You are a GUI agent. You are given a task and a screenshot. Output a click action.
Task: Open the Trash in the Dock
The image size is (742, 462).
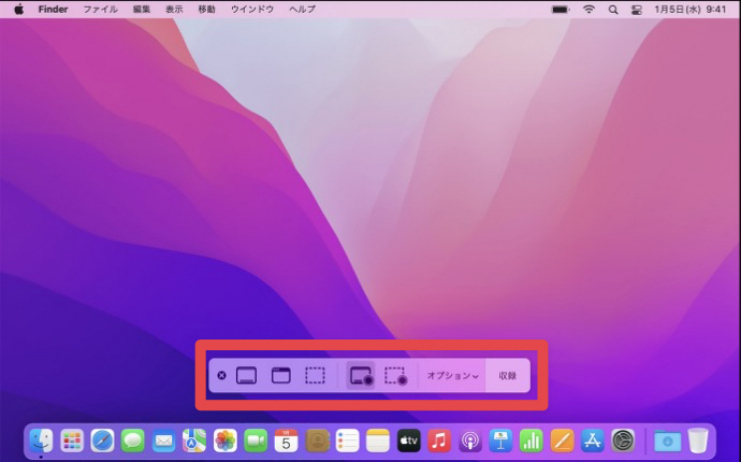click(698, 440)
